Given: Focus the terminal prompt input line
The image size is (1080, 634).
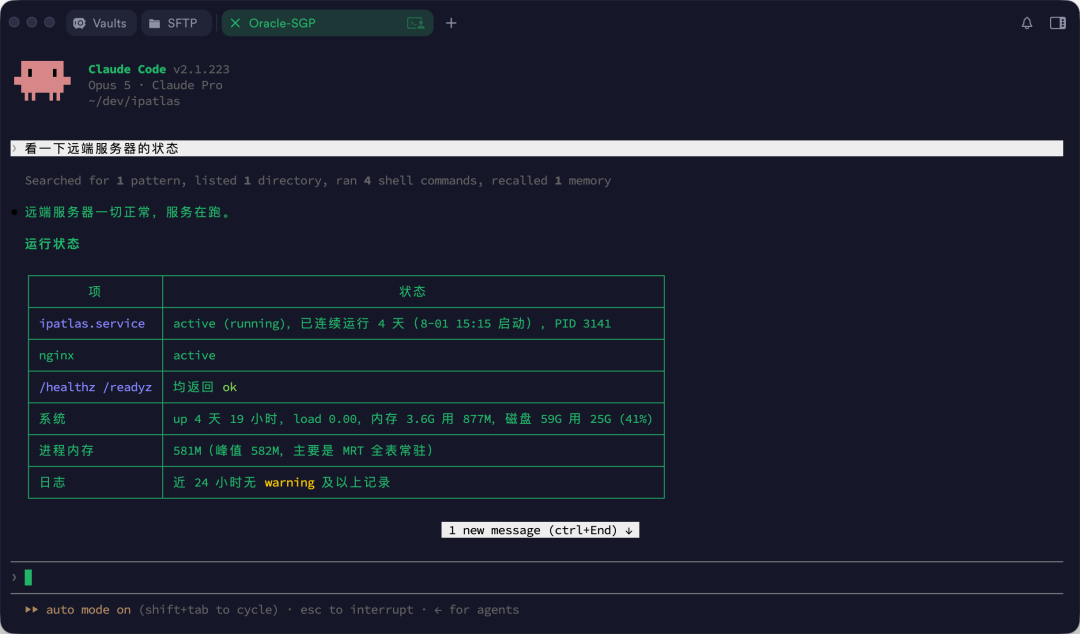Looking at the screenshot, I should (537, 577).
